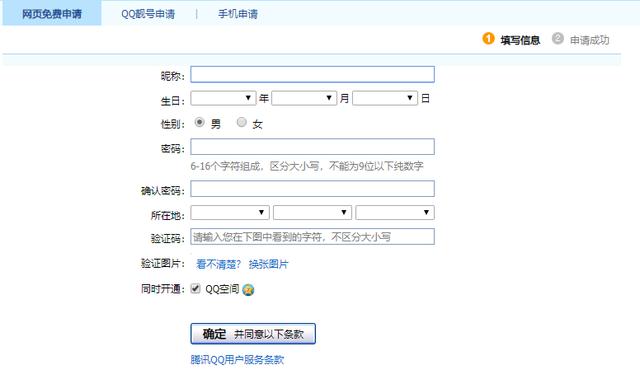Click the 换张图片 link
The height and width of the screenshot is (379, 640).
click(x=268, y=264)
